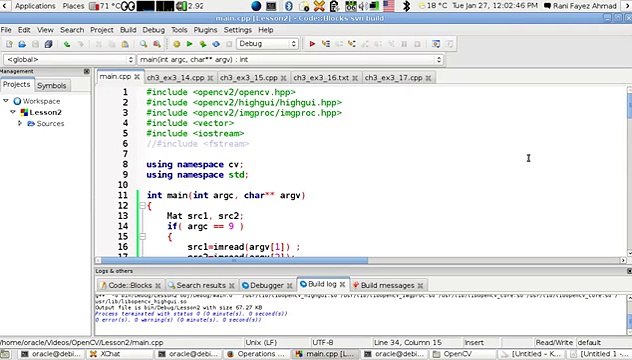The width and height of the screenshot is (632, 360).
Task: Close the Search results log tab
Action: pos(232,285)
